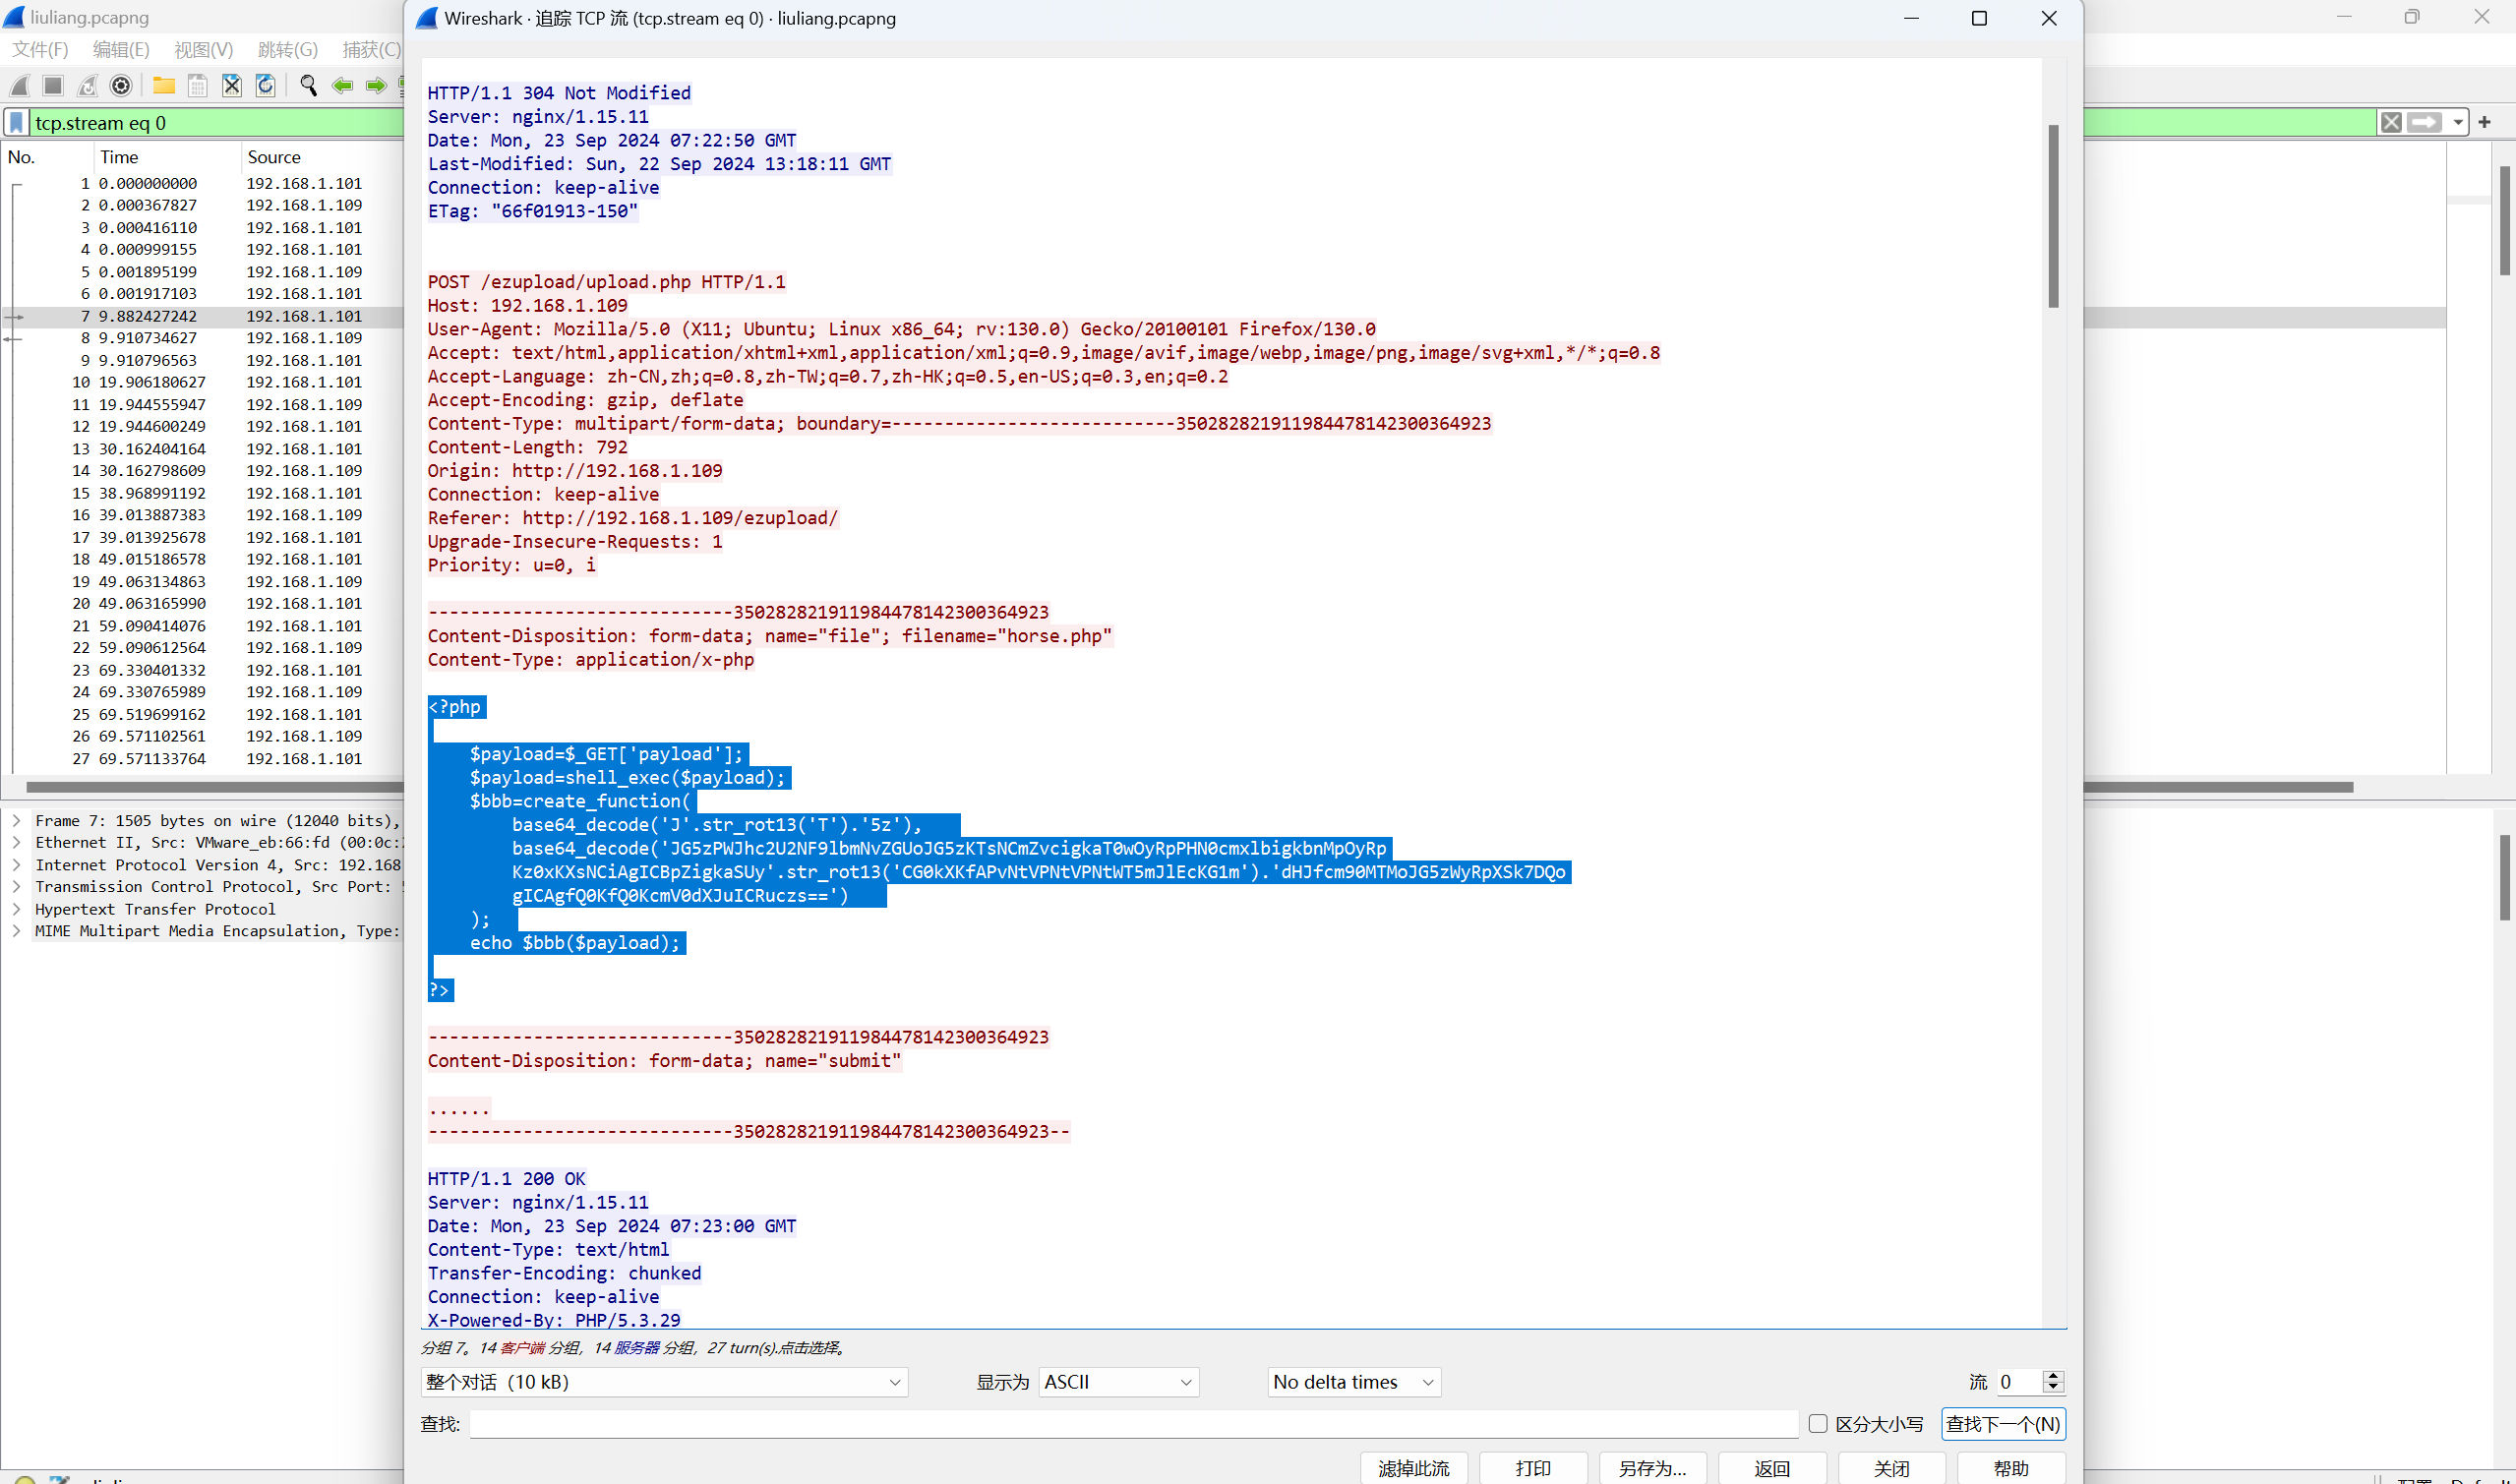Click the HTTP/1.1 200 OK response line
The width and height of the screenshot is (2516, 1484).
click(506, 1179)
